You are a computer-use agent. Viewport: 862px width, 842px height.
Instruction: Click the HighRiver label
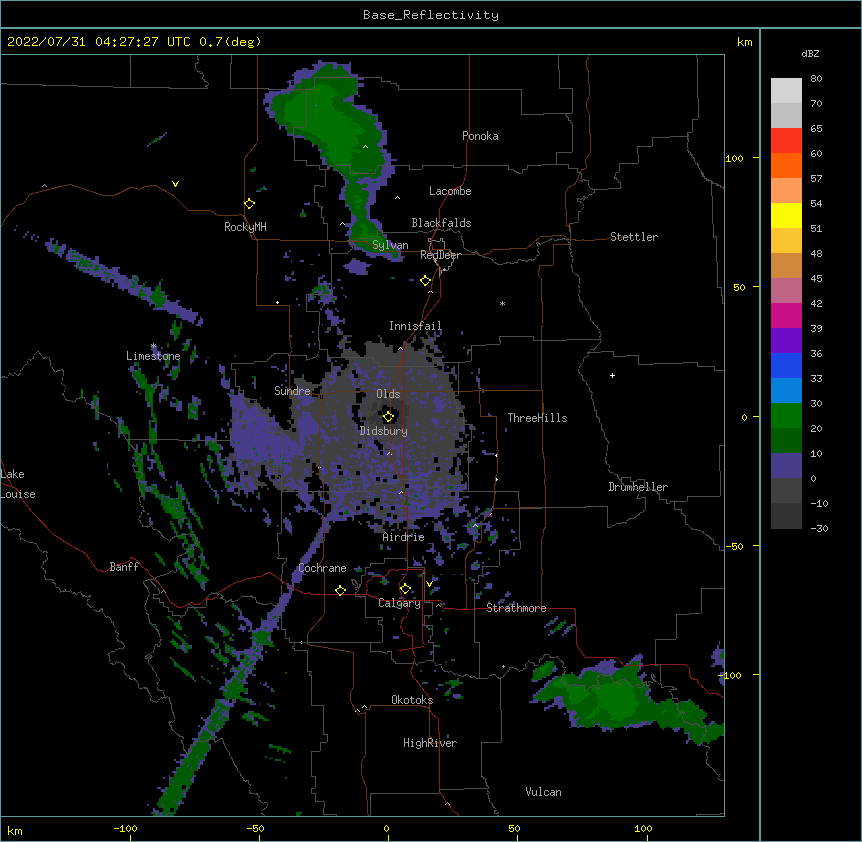(x=430, y=743)
